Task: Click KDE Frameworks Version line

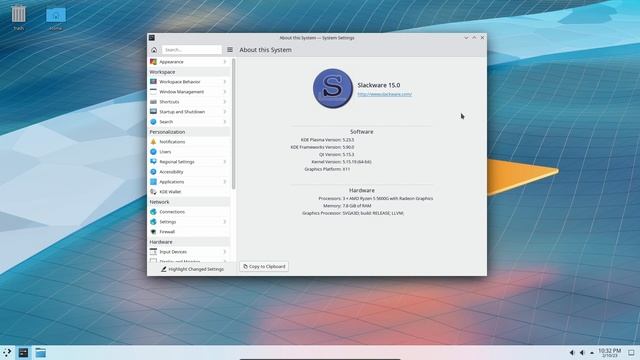Action: click(x=322, y=147)
